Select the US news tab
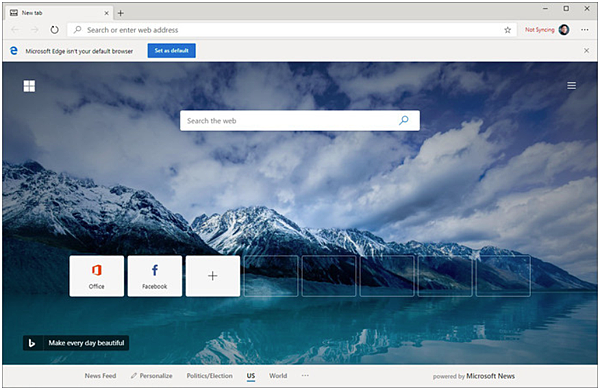The width and height of the screenshot is (600, 390). [251, 376]
